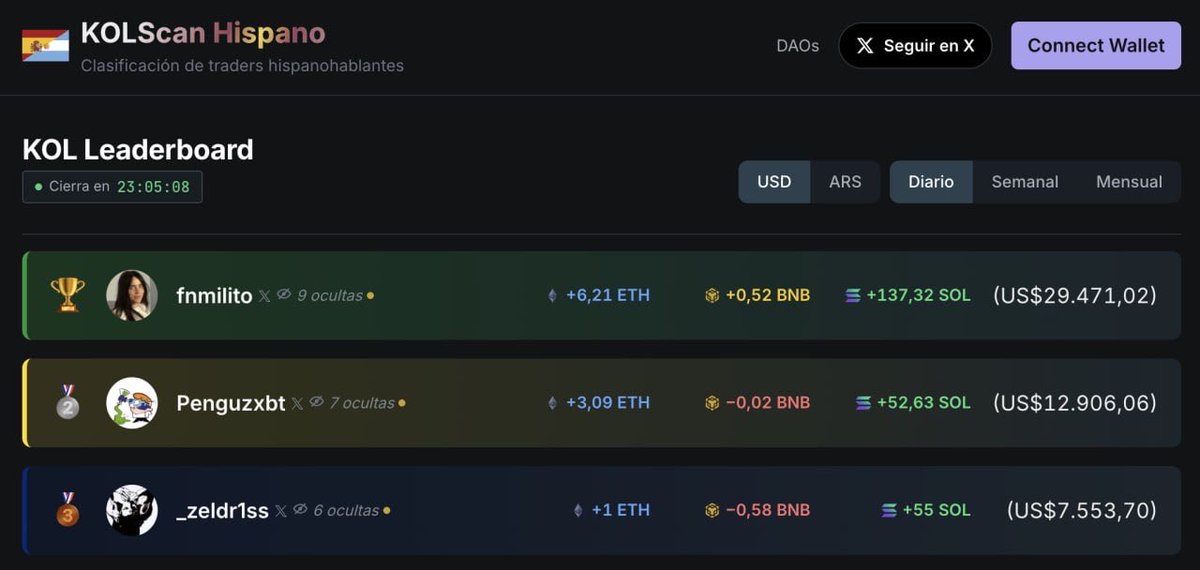Viewport: 1200px width, 570px height.
Task: Select the Diario tab
Action: [x=931, y=182]
